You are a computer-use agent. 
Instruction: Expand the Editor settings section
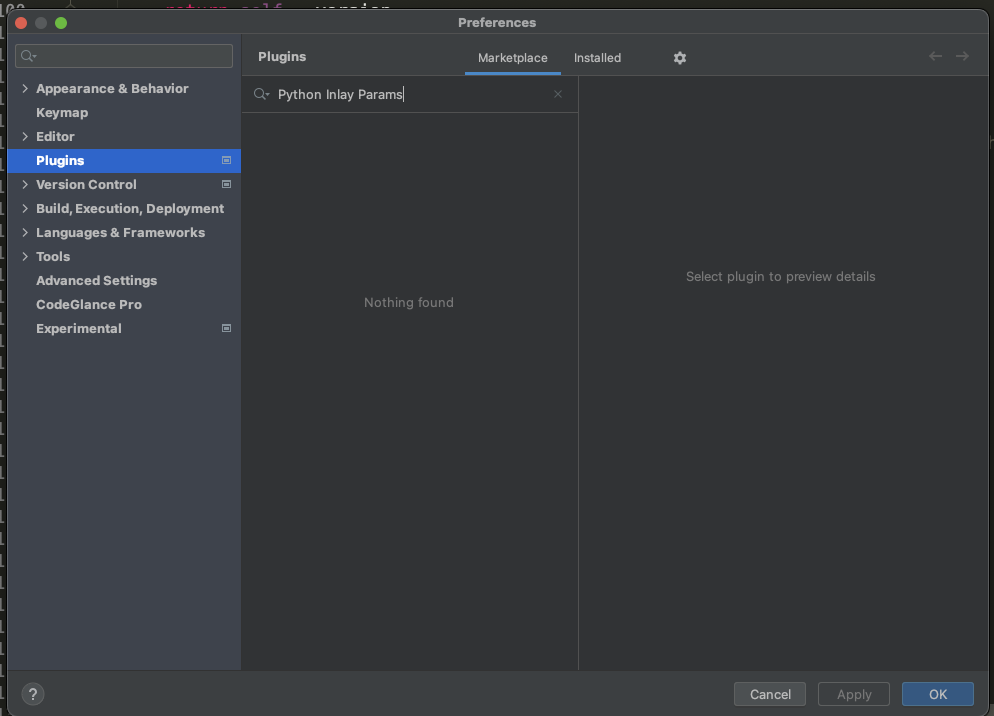[25, 136]
